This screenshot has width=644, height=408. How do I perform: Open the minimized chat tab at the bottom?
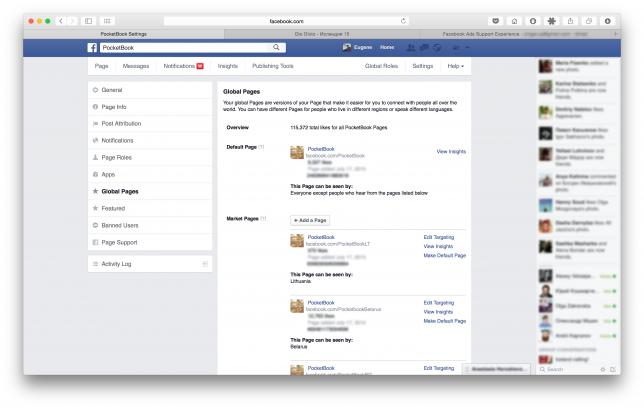[497, 369]
